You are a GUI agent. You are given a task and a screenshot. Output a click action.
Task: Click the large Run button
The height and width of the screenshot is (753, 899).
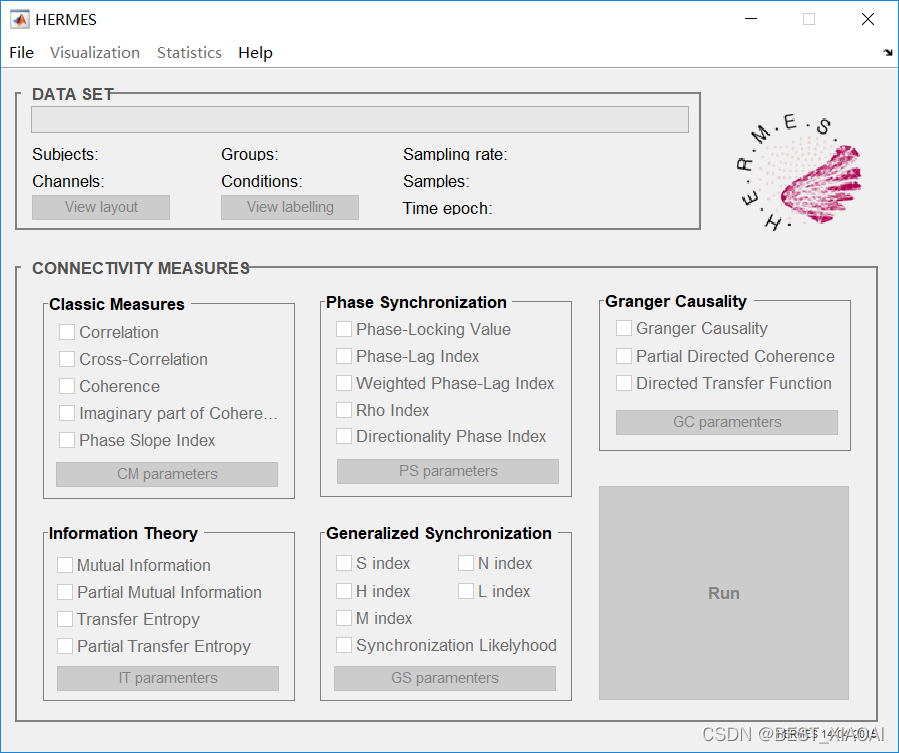(x=724, y=593)
